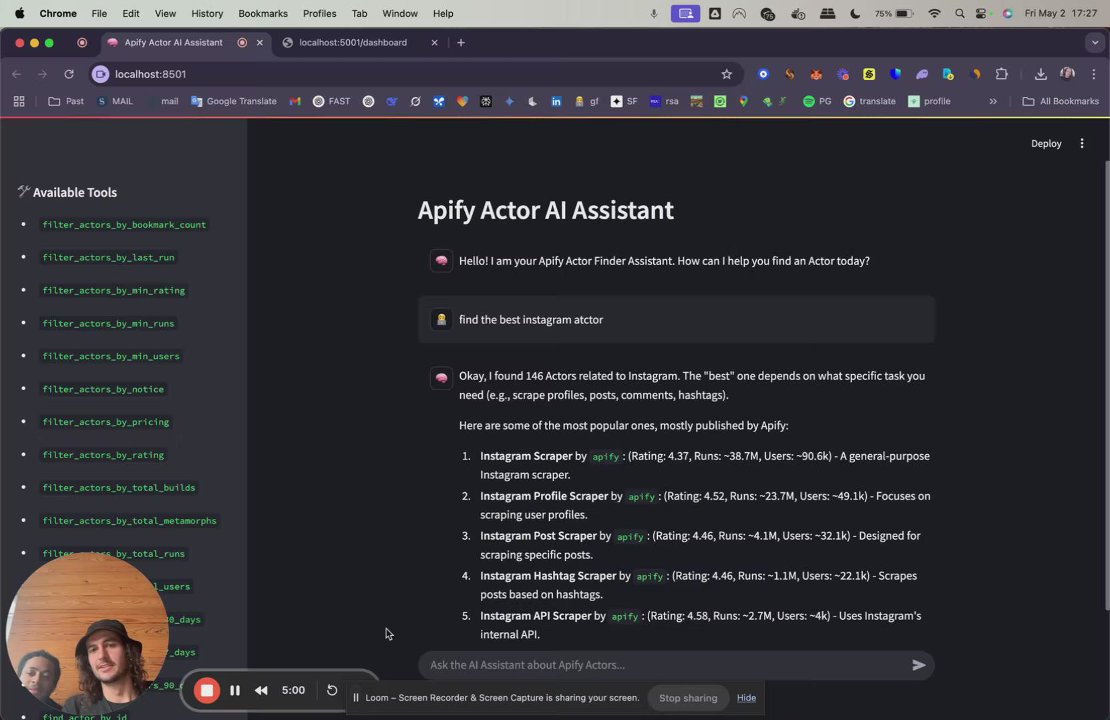
Task: Open the Bookmarks menu
Action: (x=263, y=13)
